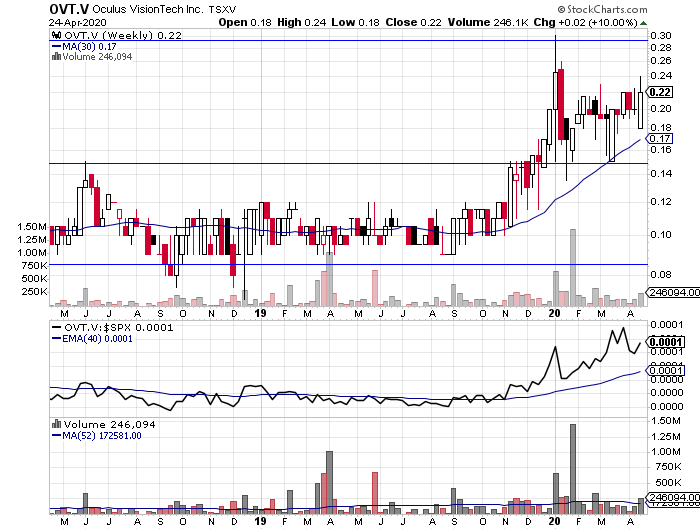Click the 0.30 price axis label
This screenshot has height=530, width=700.
point(661,35)
